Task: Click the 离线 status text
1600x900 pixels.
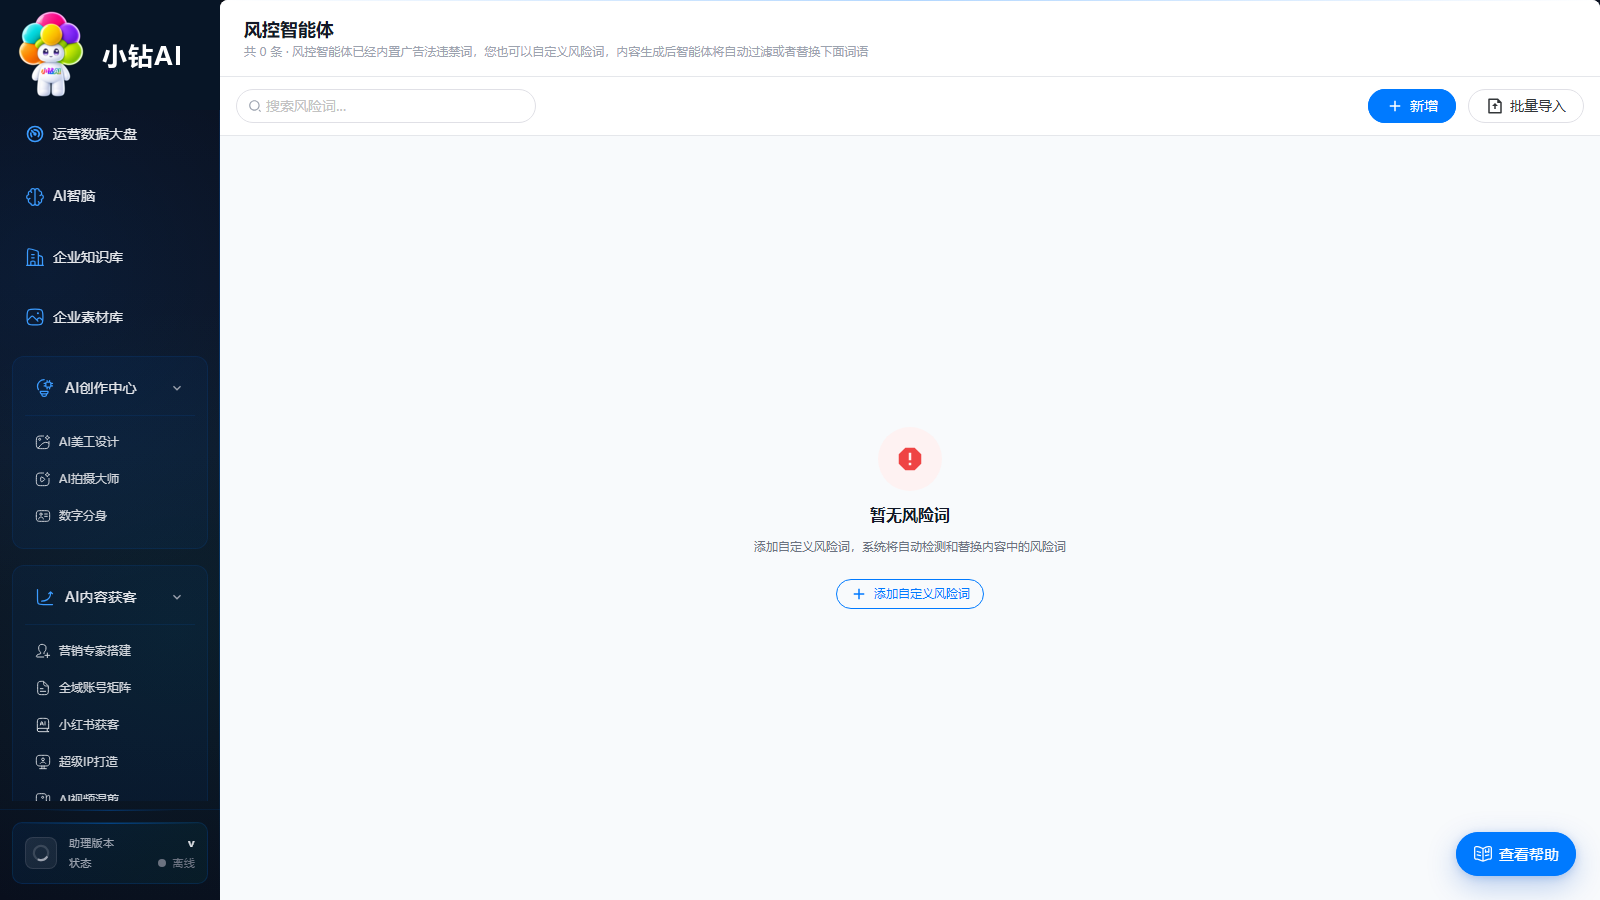Action: [184, 863]
